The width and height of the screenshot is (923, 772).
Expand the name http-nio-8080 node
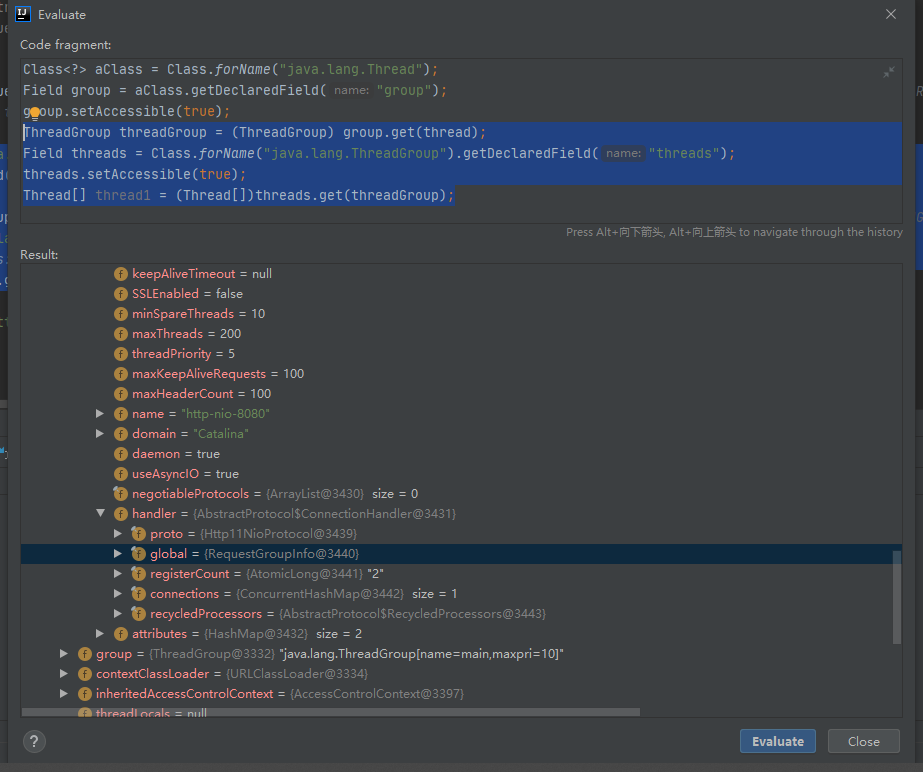(100, 414)
